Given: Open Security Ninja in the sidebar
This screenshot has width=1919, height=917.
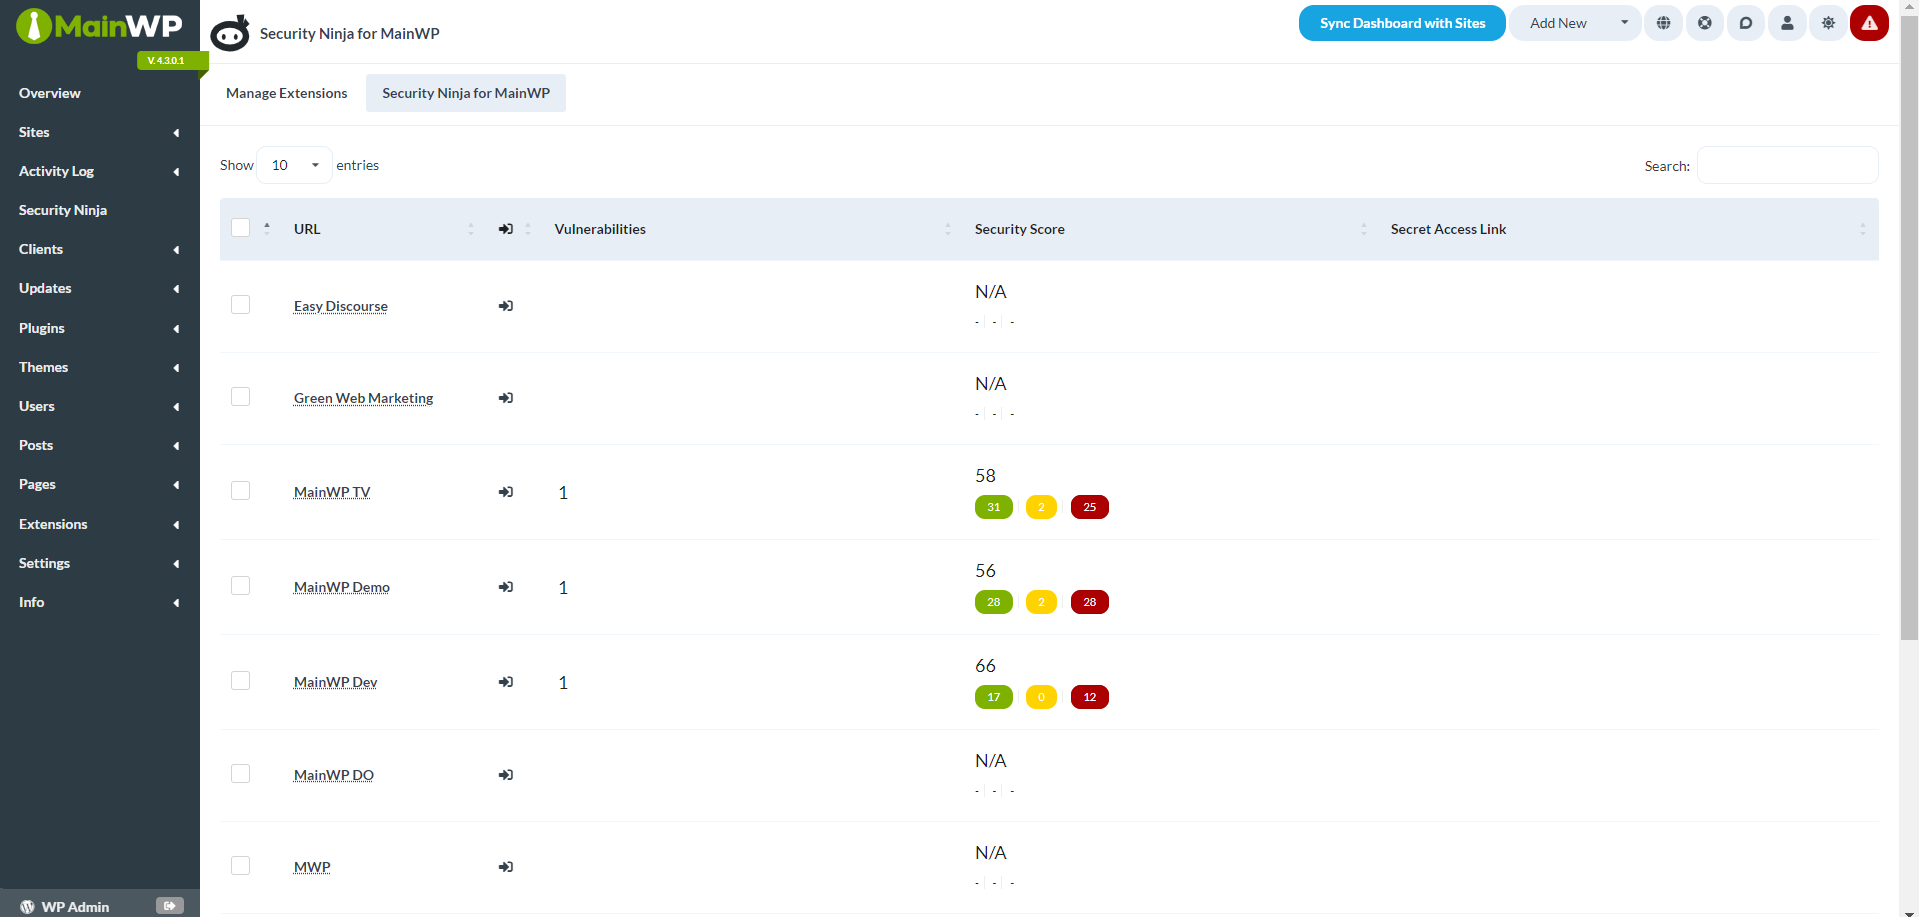Looking at the screenshot, I should [x=63, y=210].
